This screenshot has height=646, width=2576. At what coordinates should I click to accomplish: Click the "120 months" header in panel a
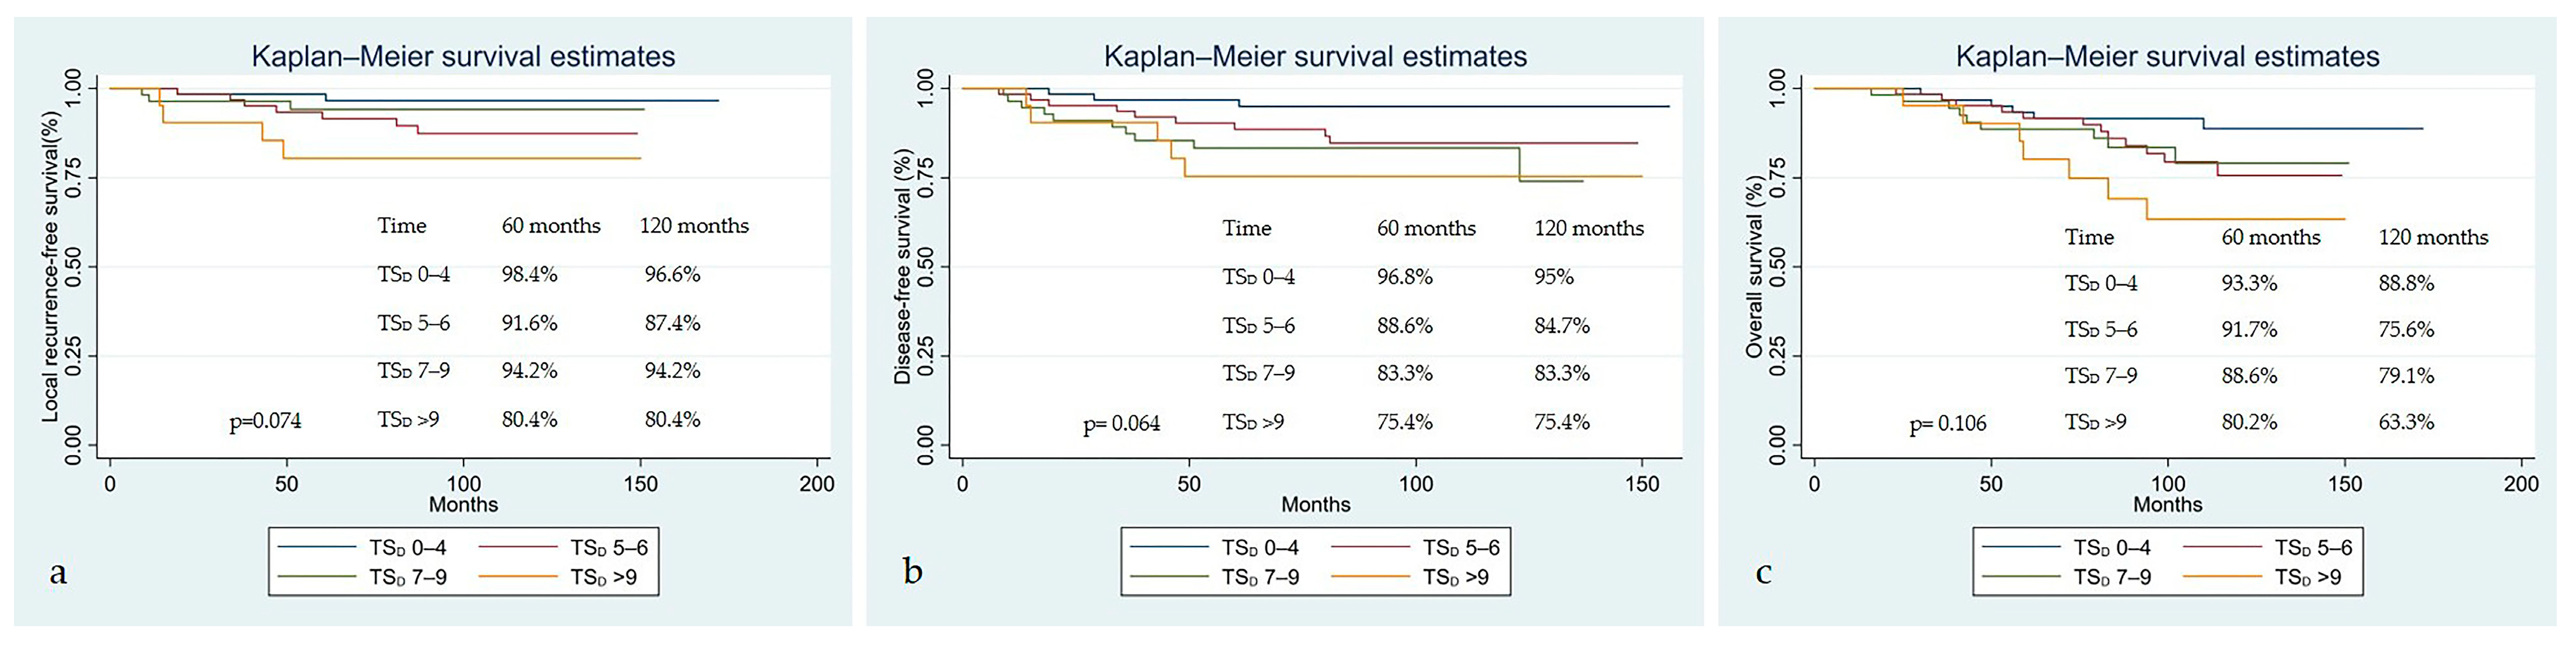click(x=694, y=226)
